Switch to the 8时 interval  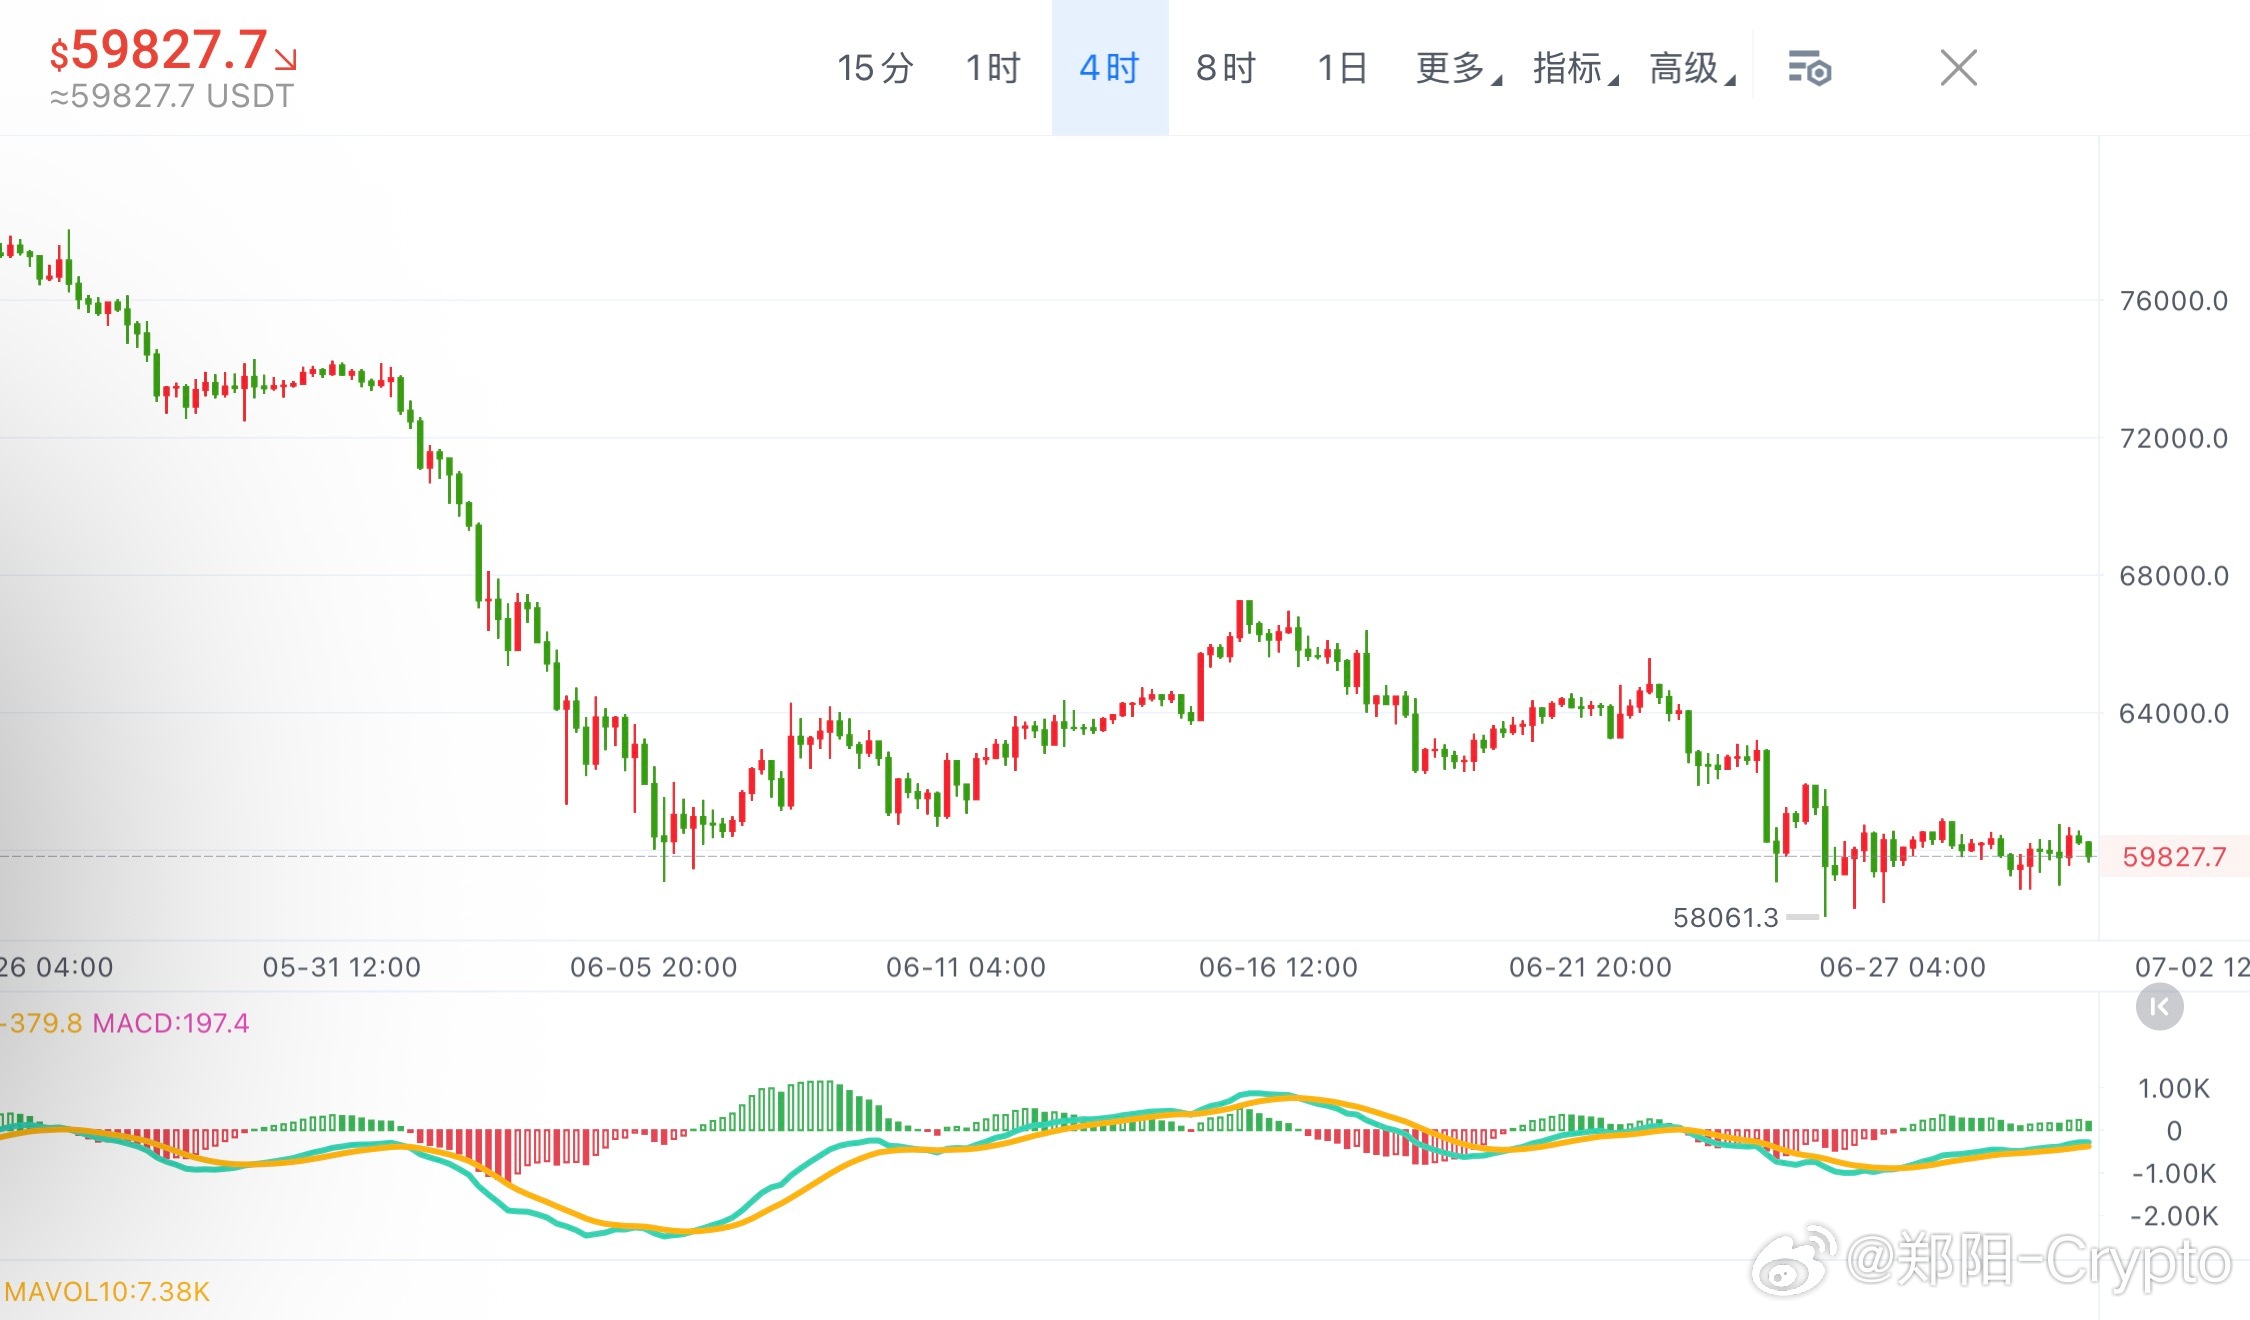[x=1226, y=68]
